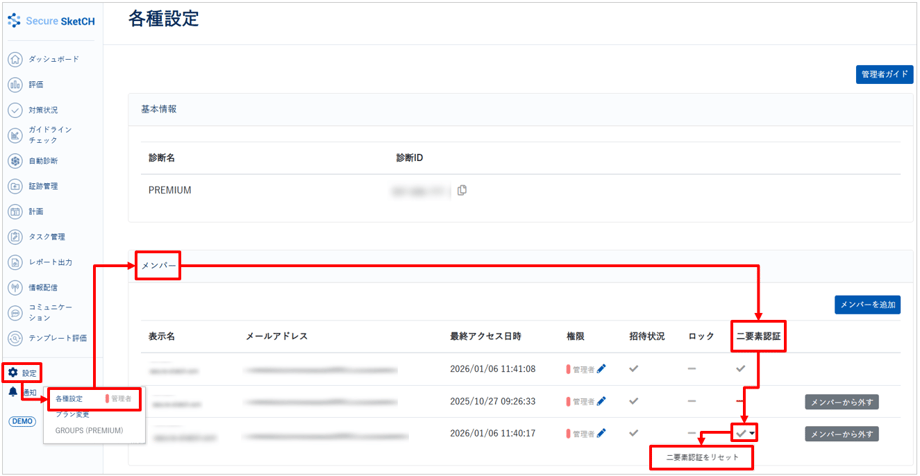Remove member last accessed 2025/10/27 via メンバーから外す
The width and height of the screenshot is (920, 476).
[841, 402]
